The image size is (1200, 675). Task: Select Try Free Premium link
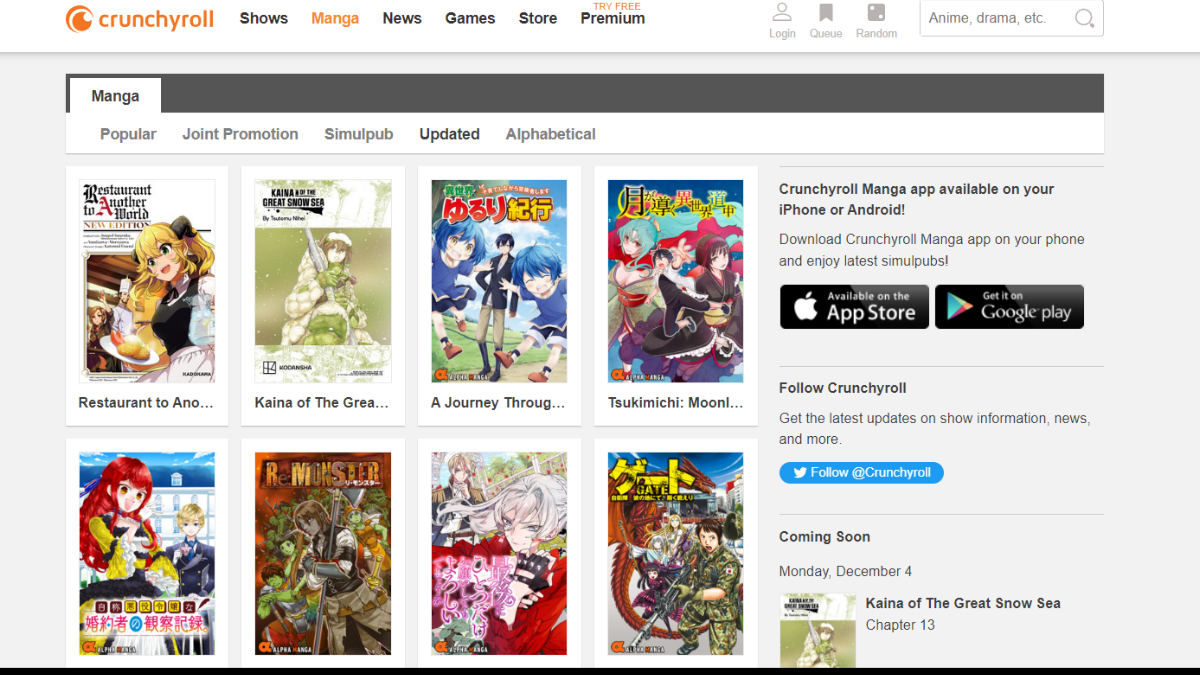[613, 15]
